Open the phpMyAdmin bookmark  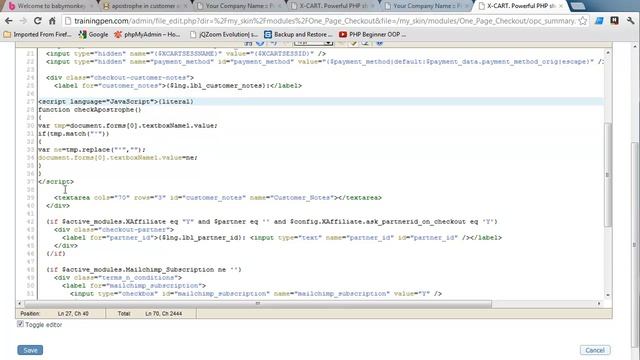(x=147, y=35)
